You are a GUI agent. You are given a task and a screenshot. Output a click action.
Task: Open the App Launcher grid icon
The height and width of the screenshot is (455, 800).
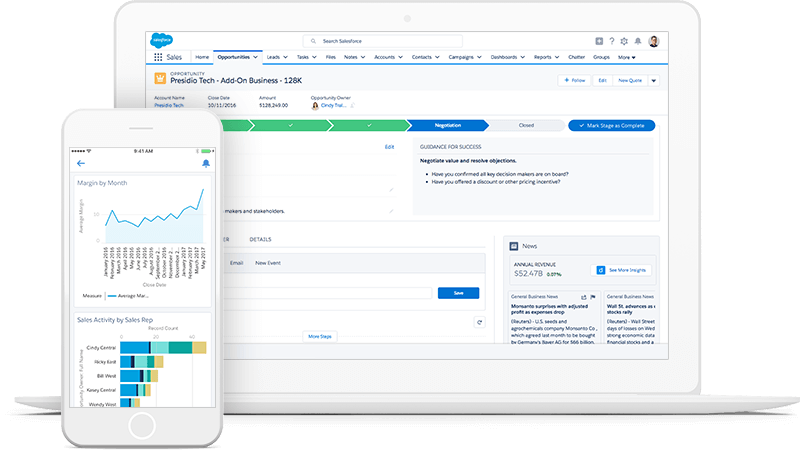(158, 57)
